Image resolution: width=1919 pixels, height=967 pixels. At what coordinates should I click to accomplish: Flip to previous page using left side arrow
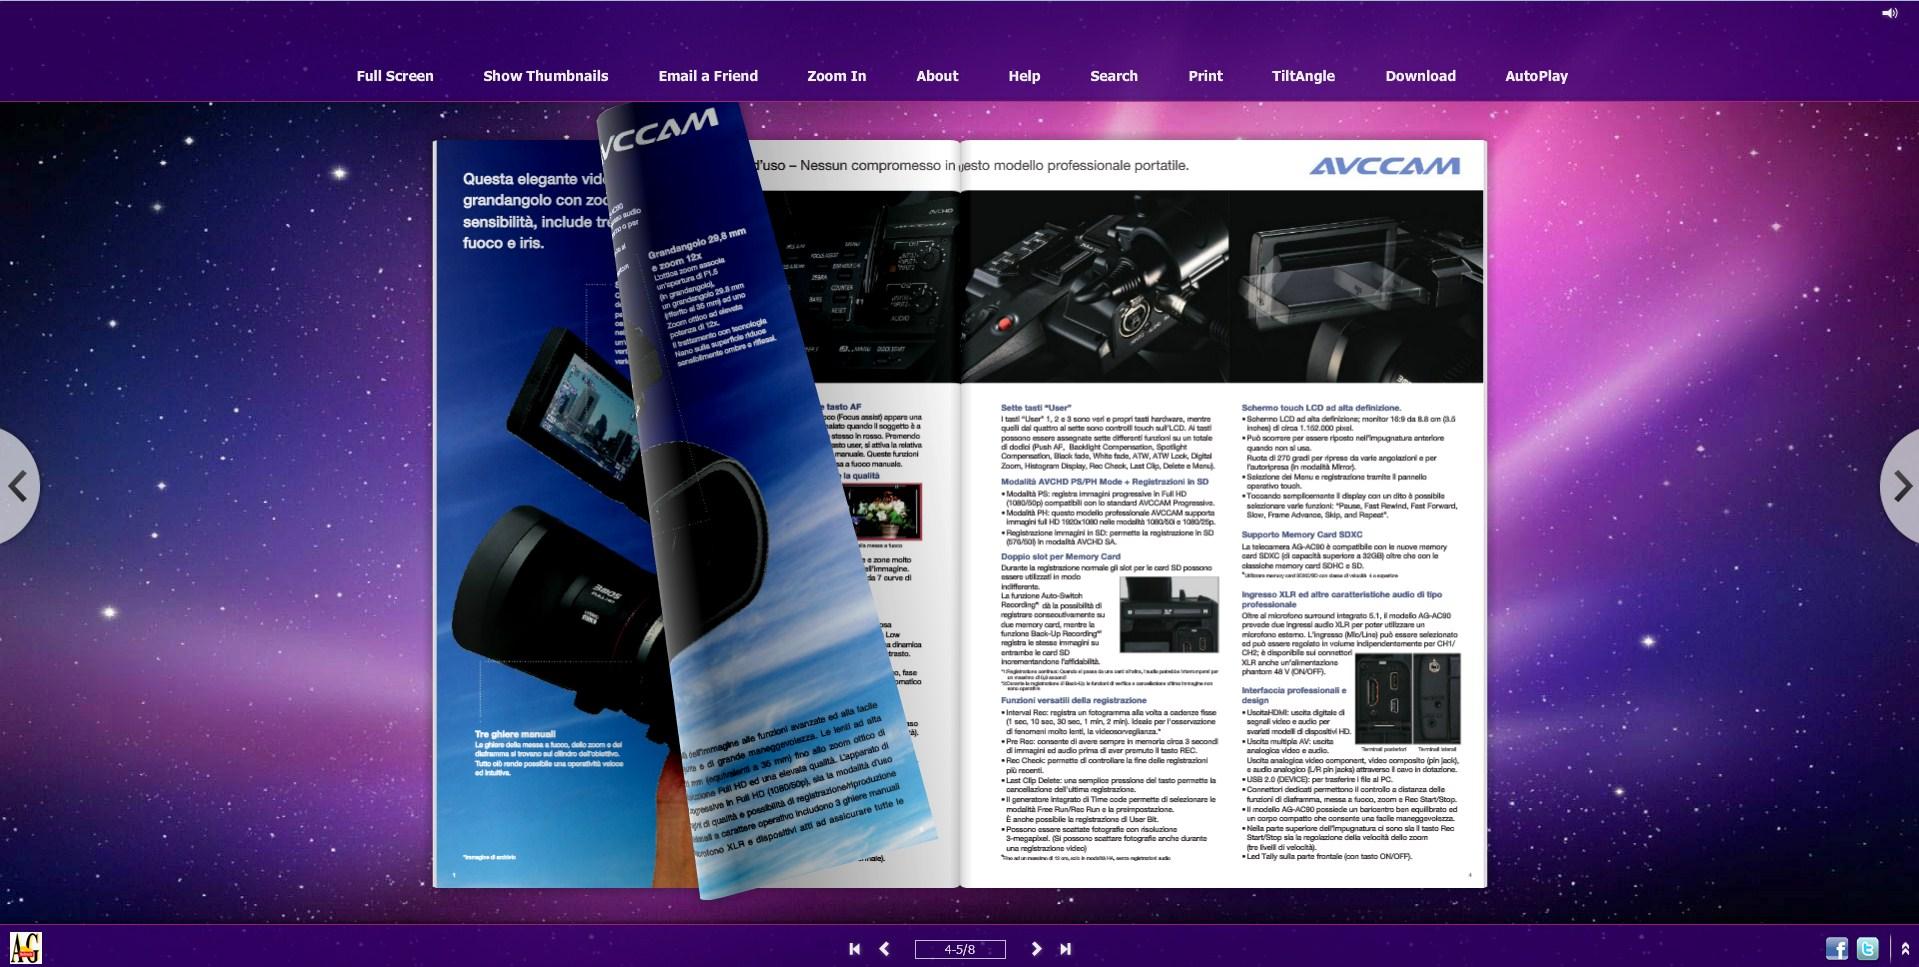(x=18, y=487)
